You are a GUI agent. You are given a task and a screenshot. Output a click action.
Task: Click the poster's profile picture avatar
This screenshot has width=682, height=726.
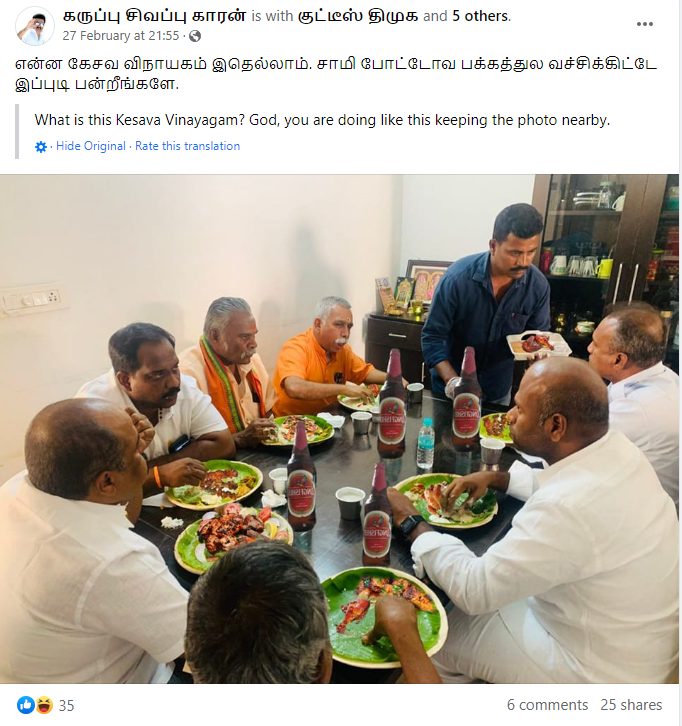pyautogui.click(x=34, y=26)
